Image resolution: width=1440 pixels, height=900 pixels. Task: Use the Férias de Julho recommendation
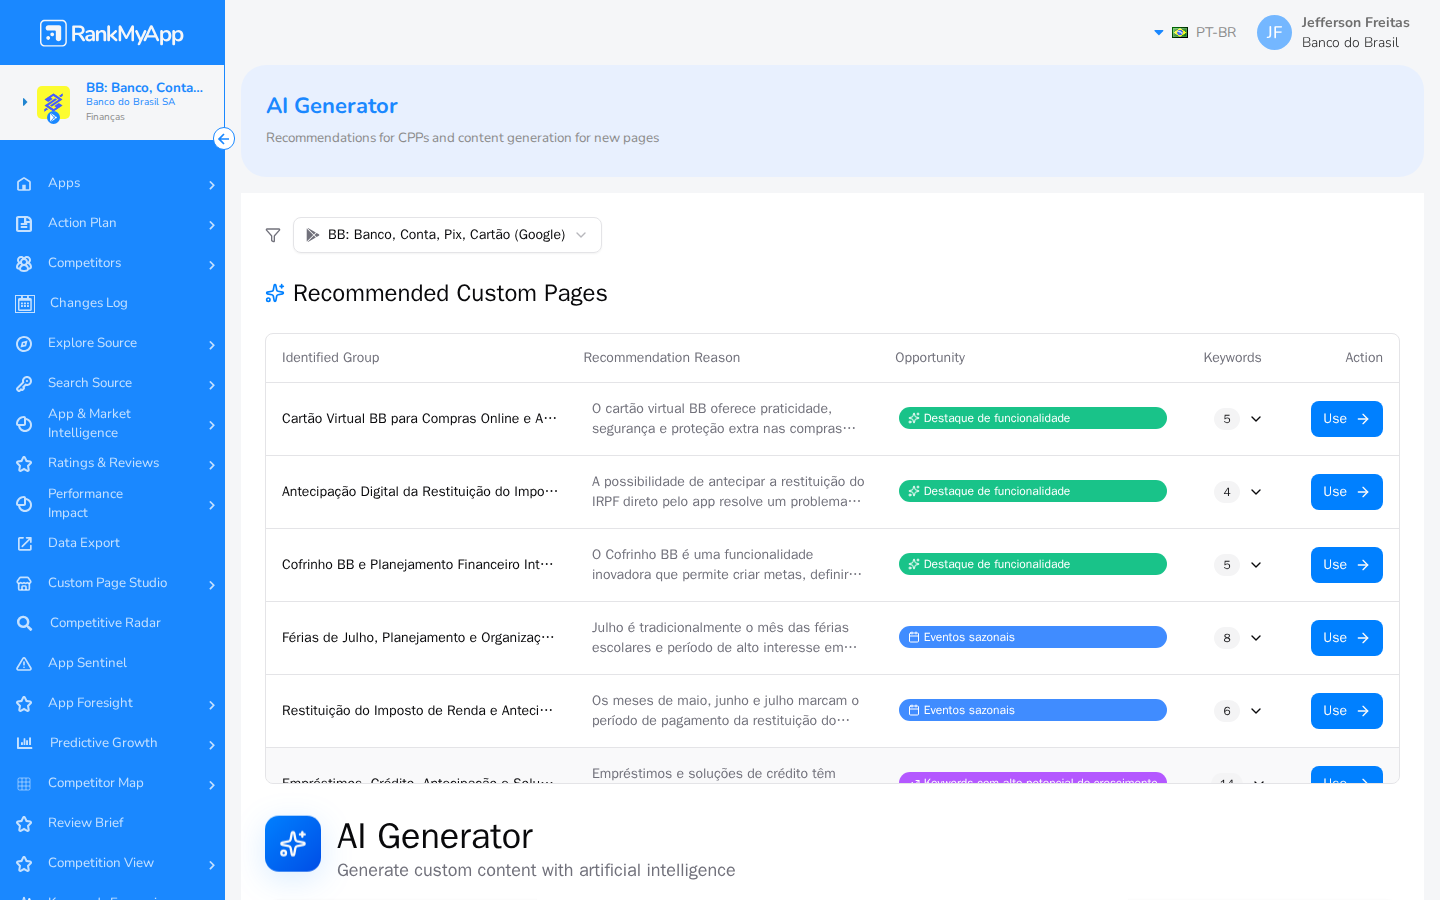(1346, 638)
